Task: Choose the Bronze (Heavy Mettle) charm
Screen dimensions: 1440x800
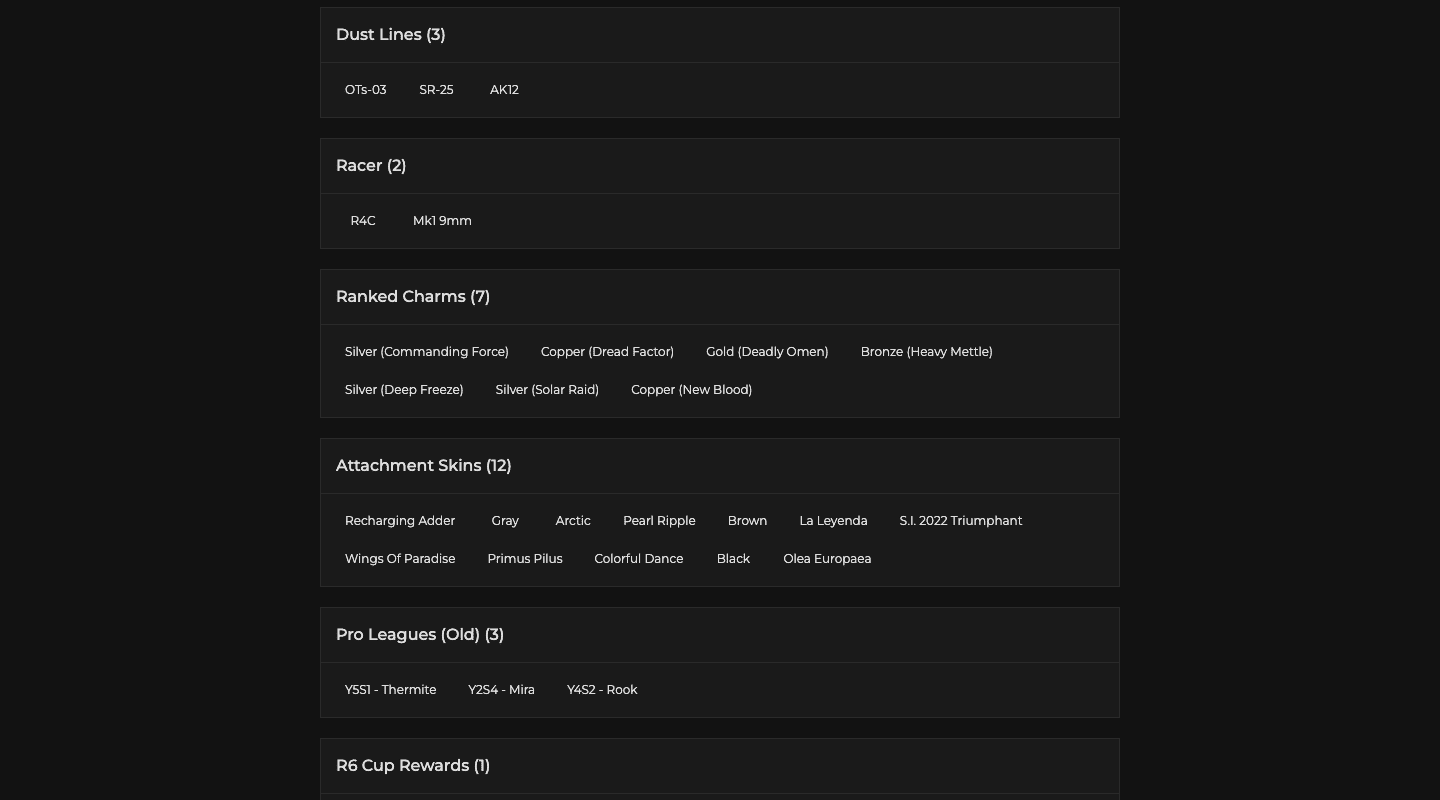Action: [926, 352]
